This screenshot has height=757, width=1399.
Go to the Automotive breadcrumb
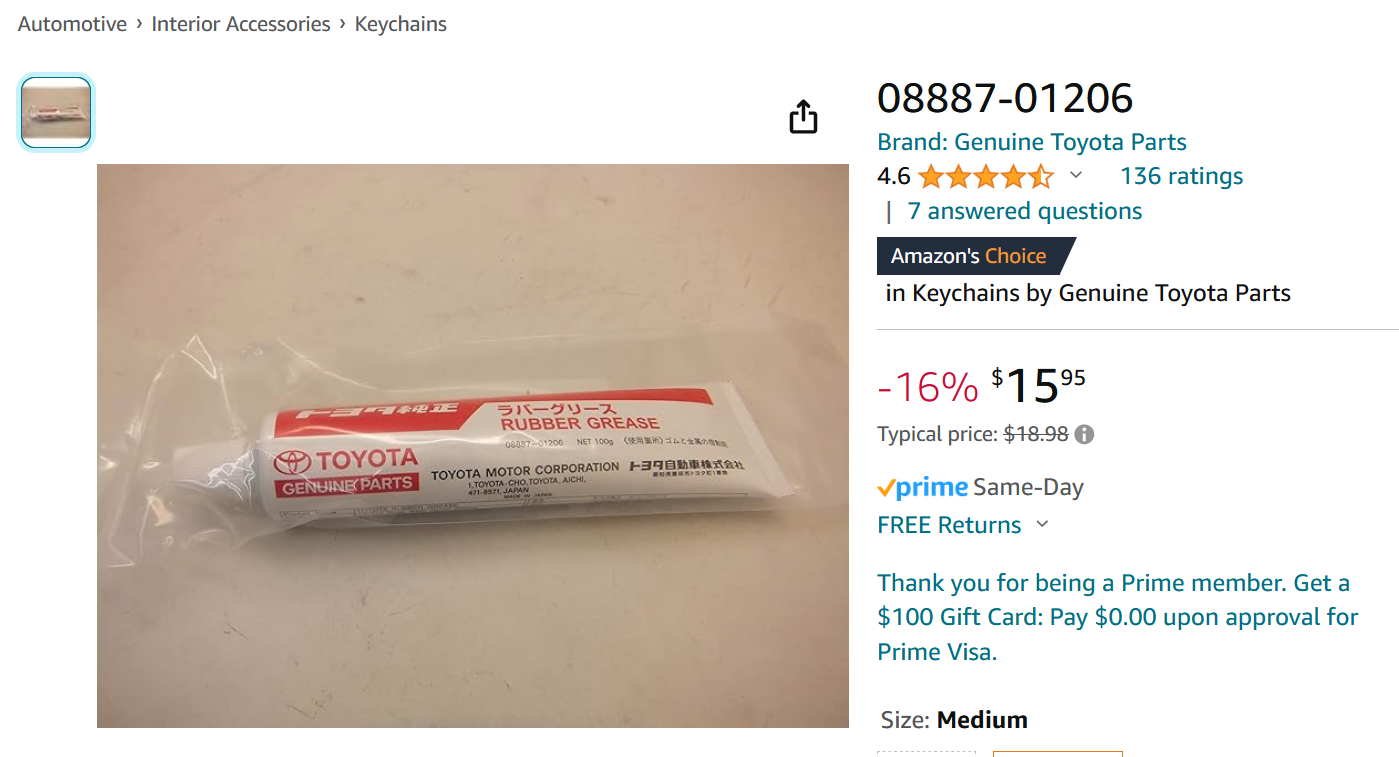[72, 24]
